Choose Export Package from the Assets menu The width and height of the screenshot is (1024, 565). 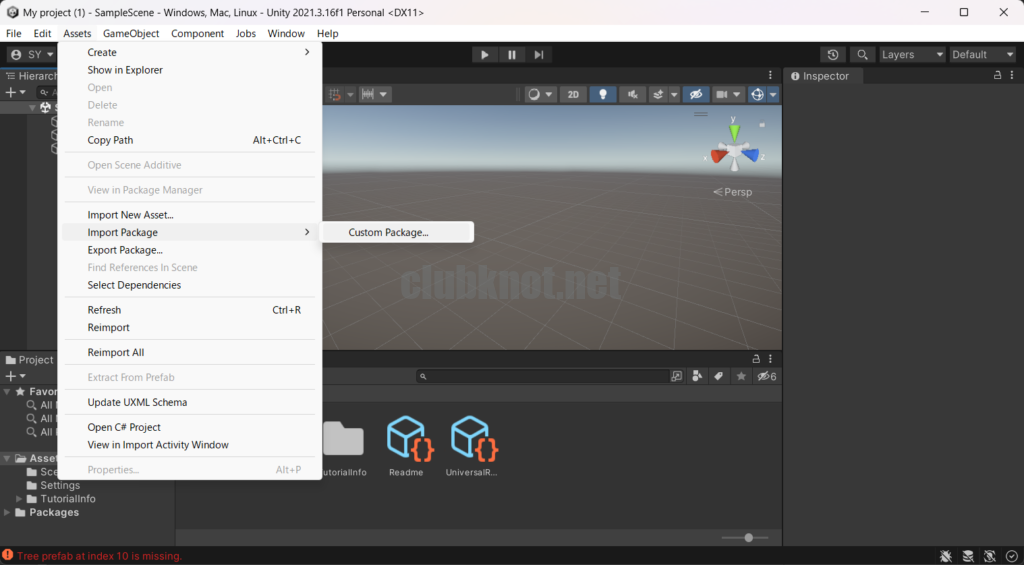click(x=125, y=250)
